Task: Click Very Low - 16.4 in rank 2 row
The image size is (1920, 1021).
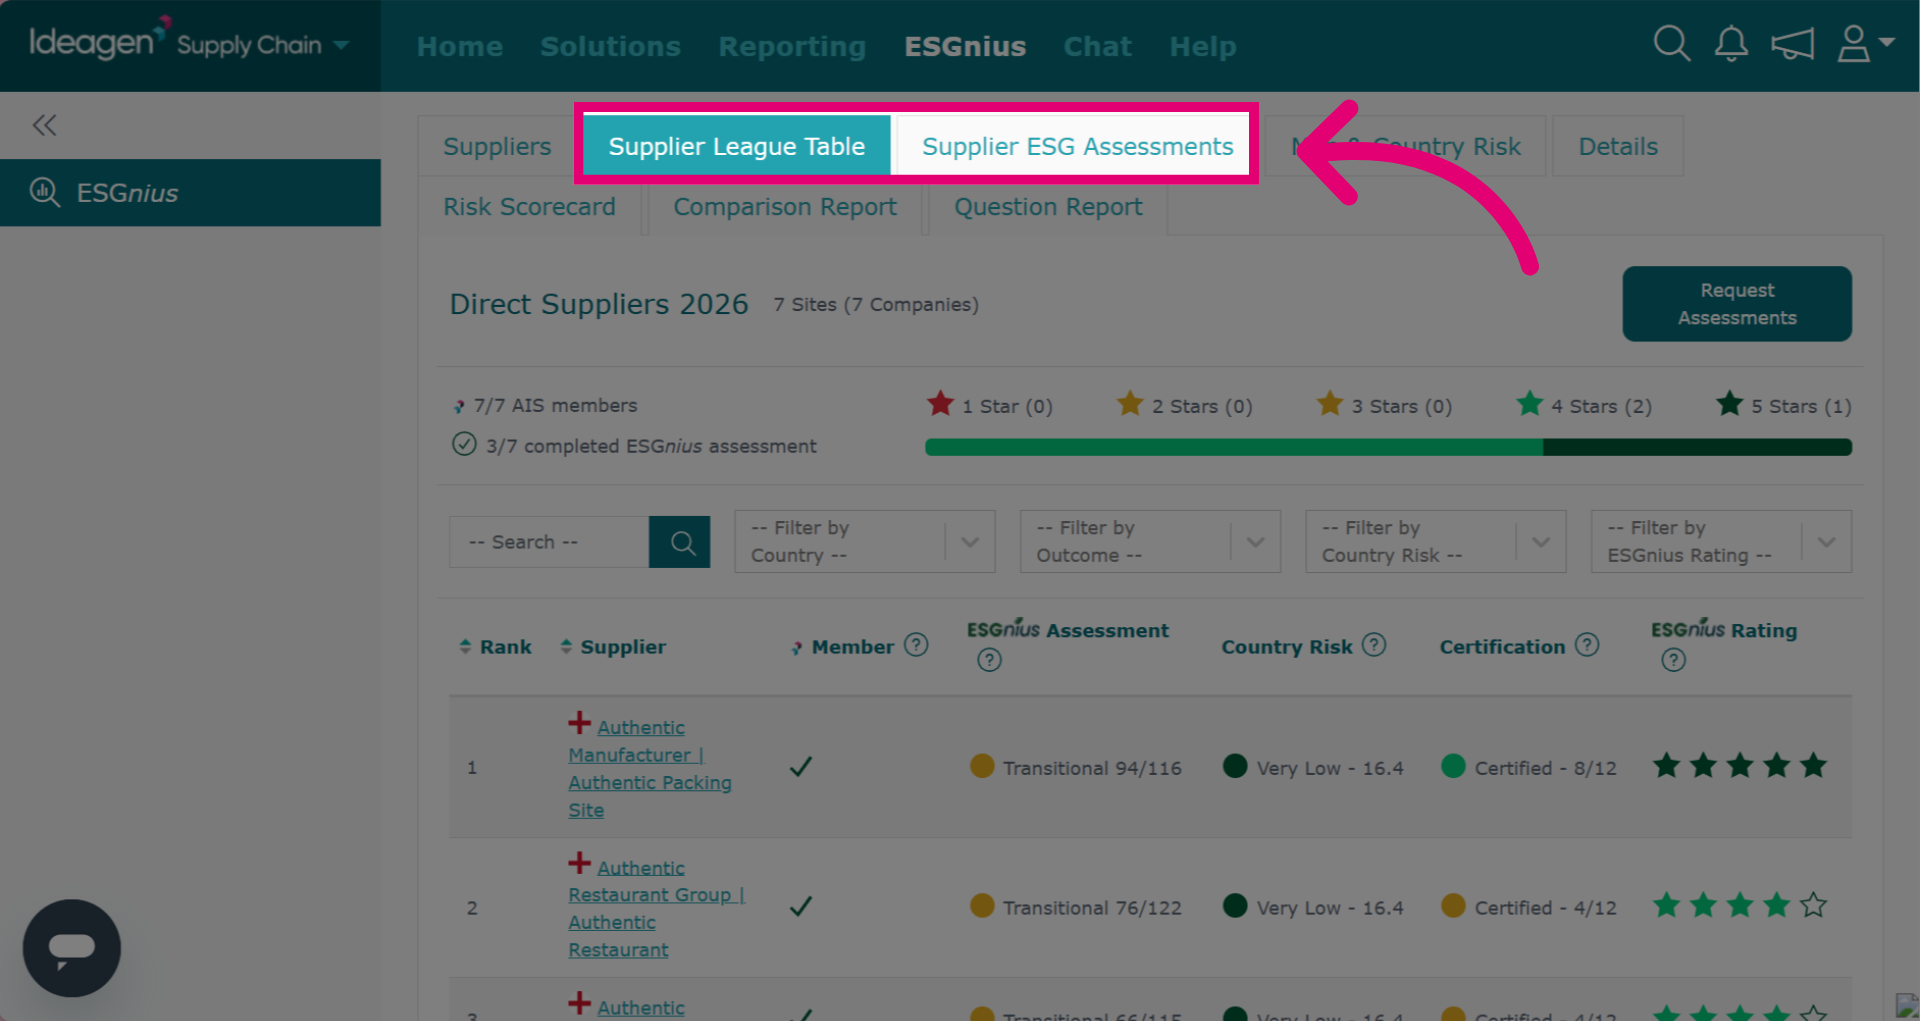Action: pos(1313,907)
